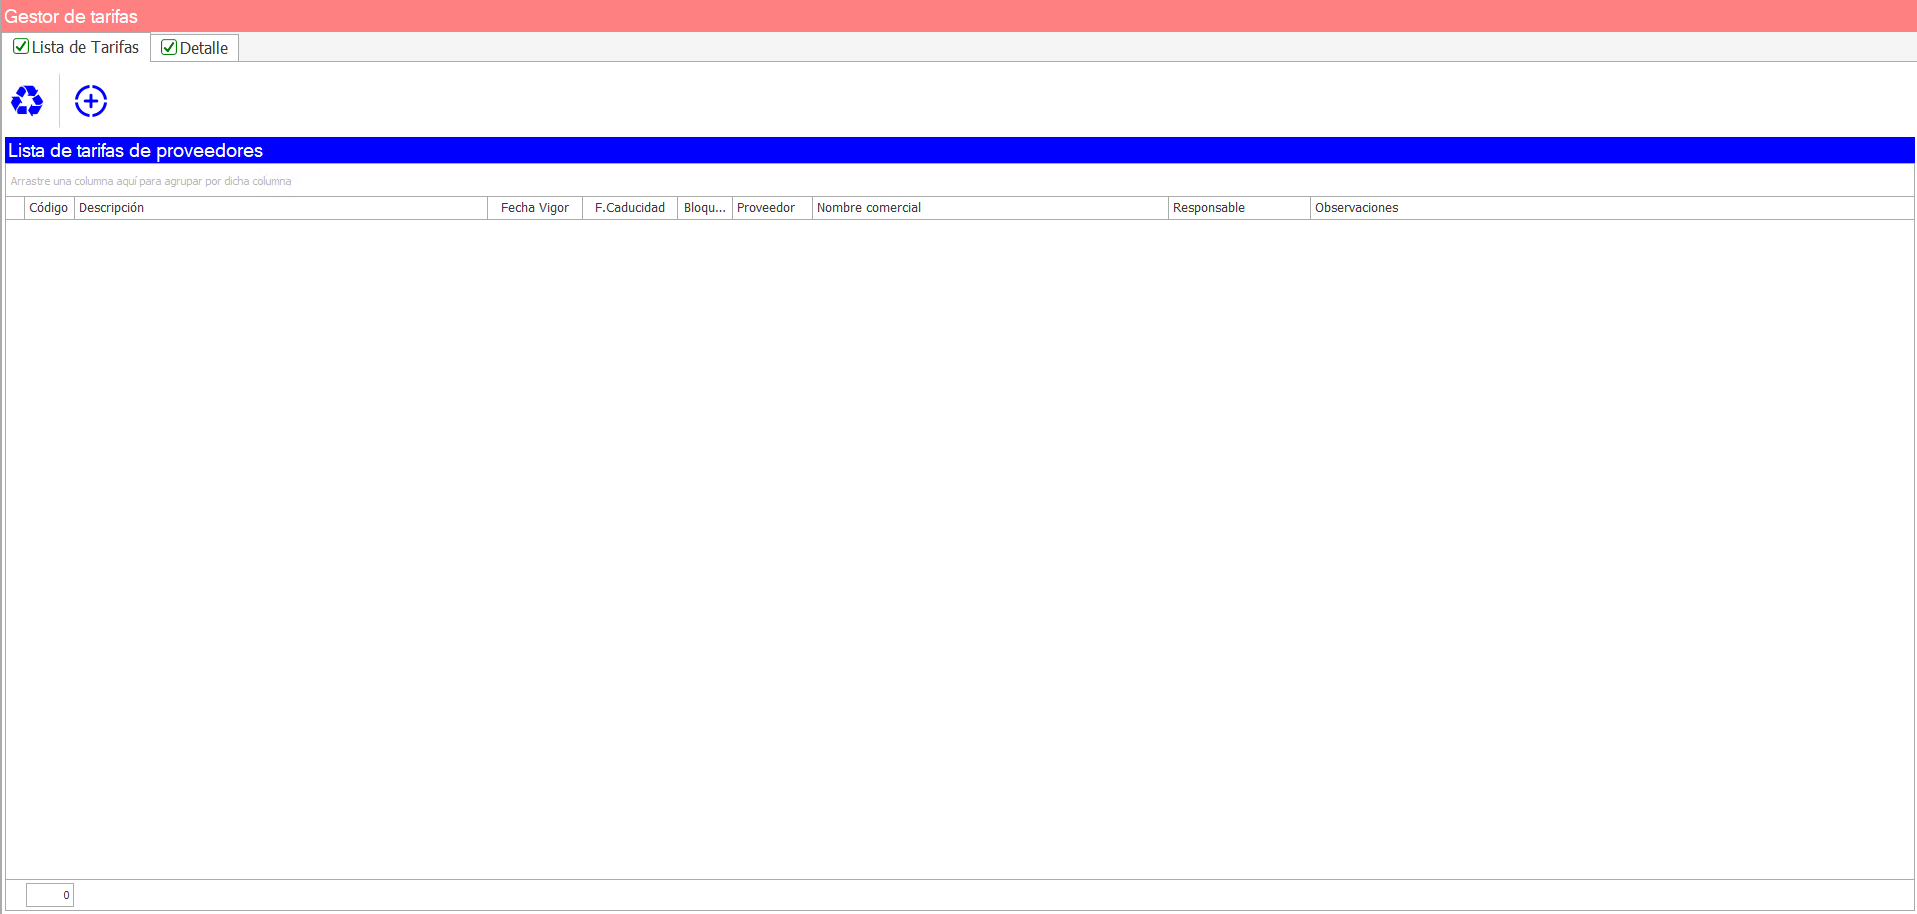Select the Lista de Tarifas tab label
This screenshot has width=1917, height=914.
[x=85, y=47]
